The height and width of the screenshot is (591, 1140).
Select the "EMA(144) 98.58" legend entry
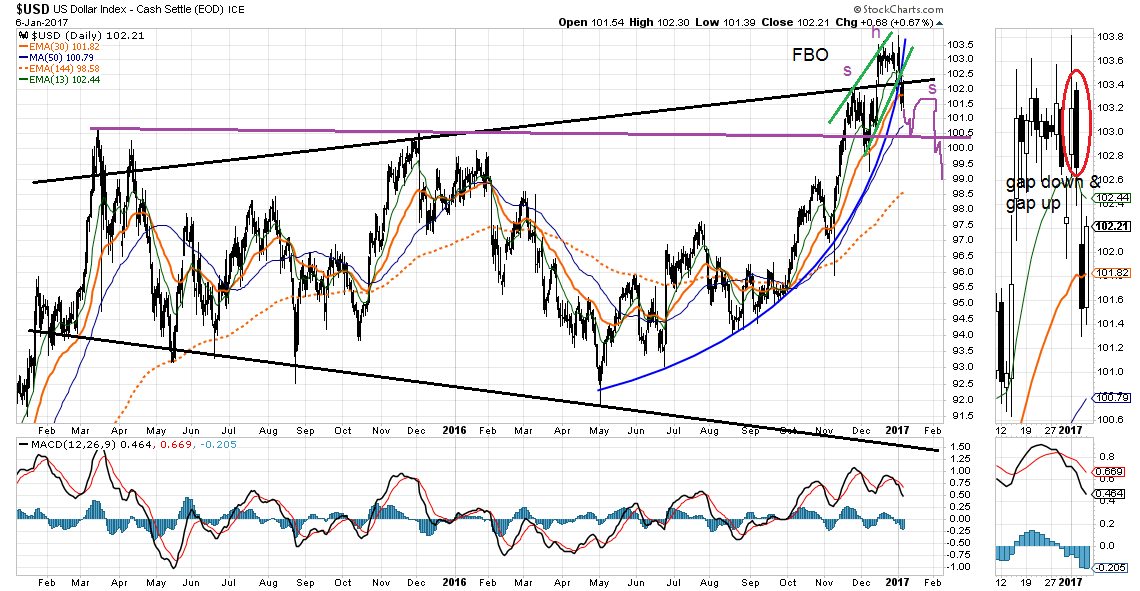[60, 68]
